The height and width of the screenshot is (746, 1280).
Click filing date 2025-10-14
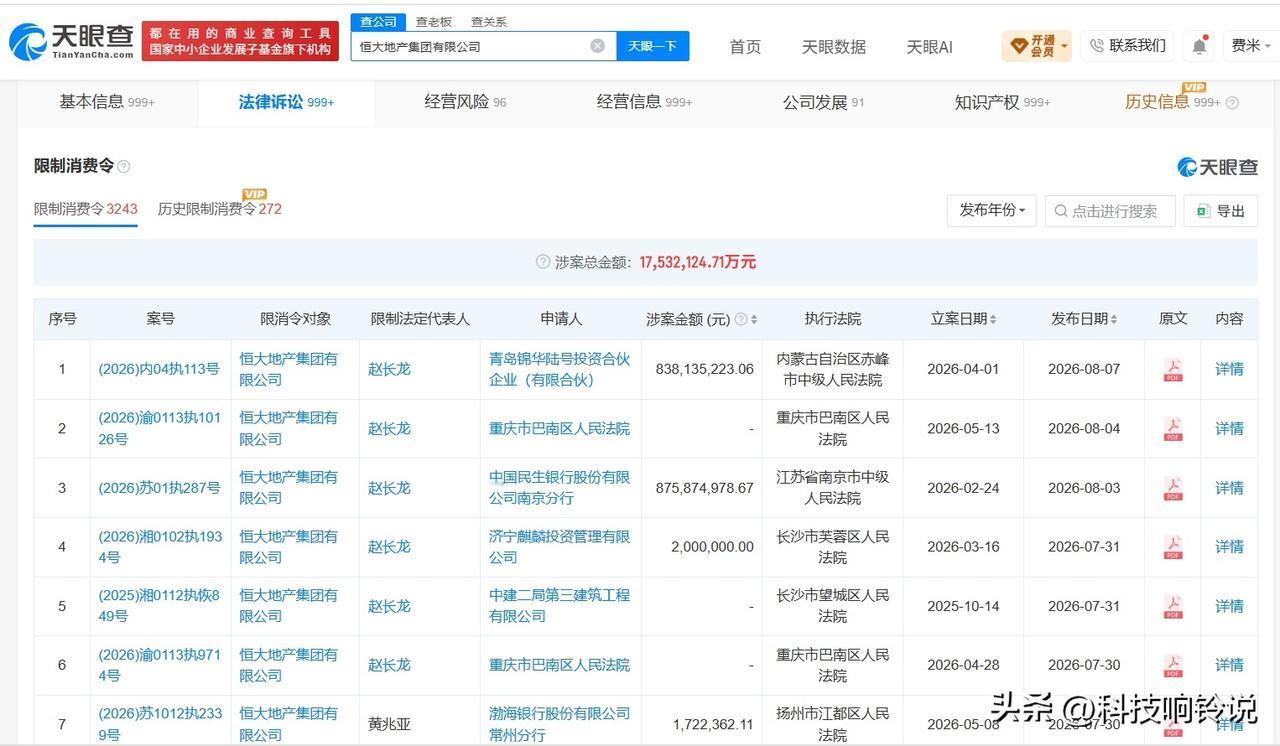tap(963, 606)
